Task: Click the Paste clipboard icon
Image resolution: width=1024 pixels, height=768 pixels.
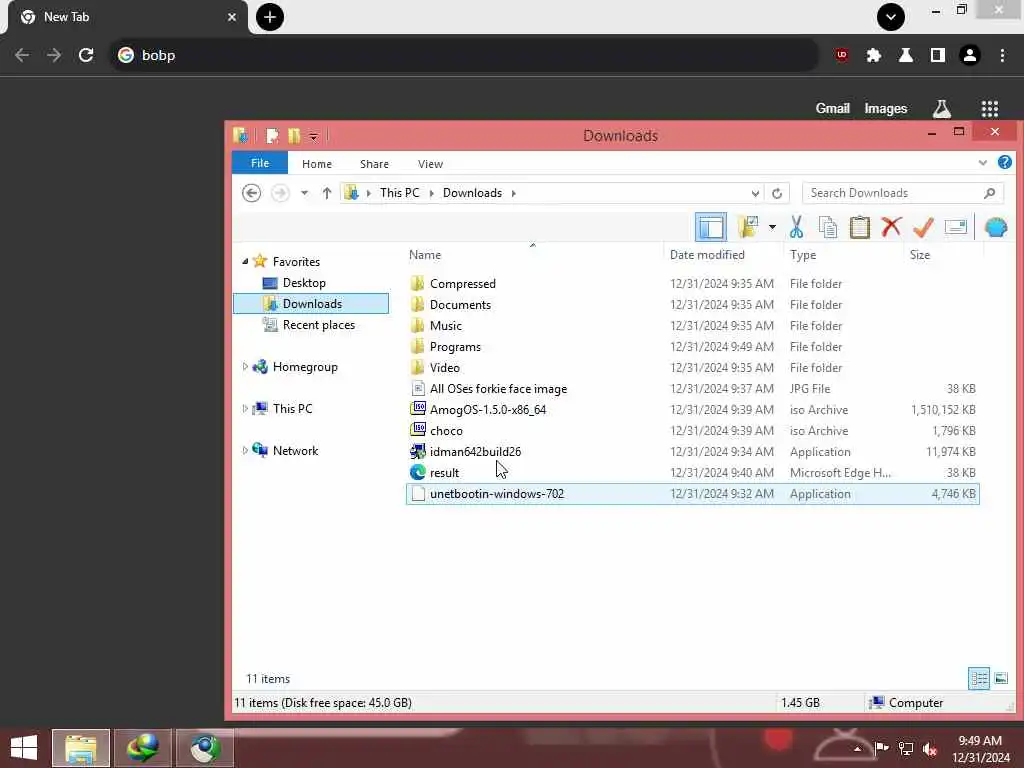Action: coord(859,227)
